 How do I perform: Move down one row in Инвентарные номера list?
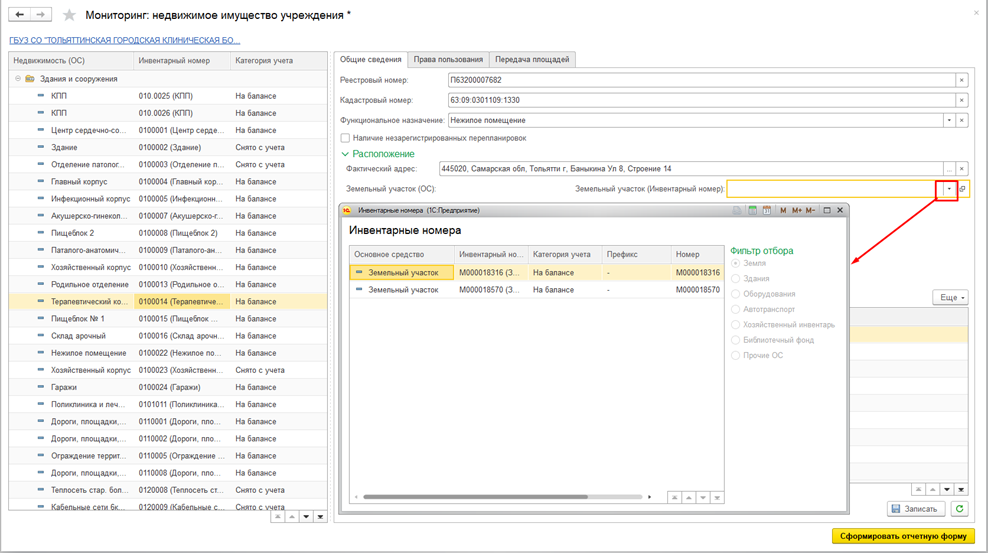tap(703, 498)
